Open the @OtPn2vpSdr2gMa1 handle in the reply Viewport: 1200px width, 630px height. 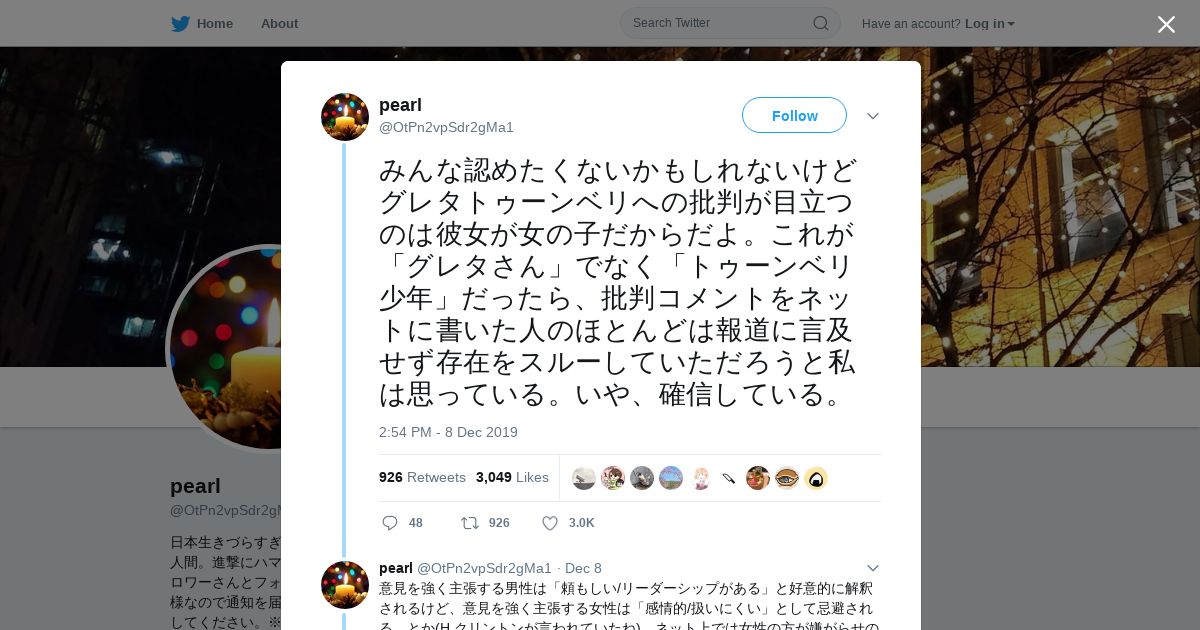click(484, 568)
